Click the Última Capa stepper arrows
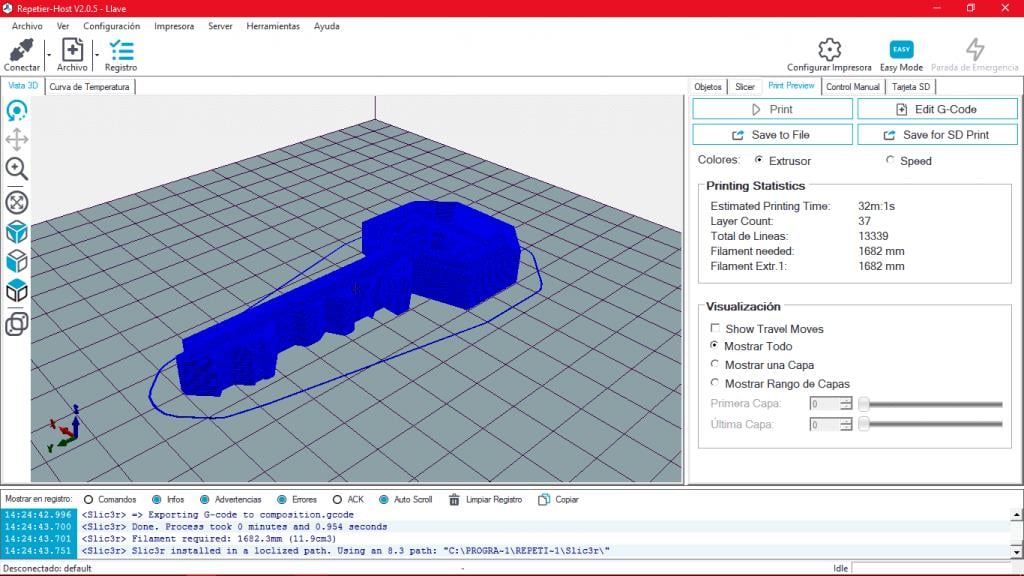 coord(846,425)
